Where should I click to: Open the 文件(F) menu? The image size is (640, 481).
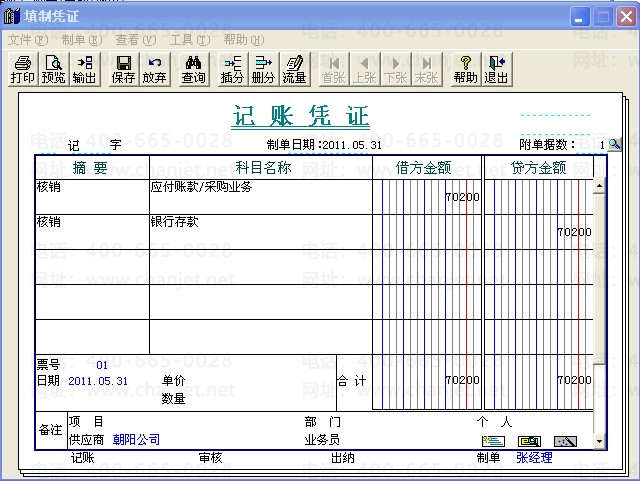click(28, 40)
